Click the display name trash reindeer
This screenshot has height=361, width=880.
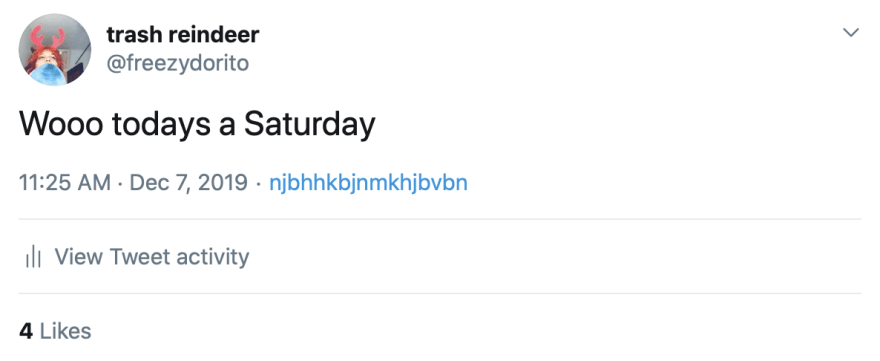click(x=183, y=35)
